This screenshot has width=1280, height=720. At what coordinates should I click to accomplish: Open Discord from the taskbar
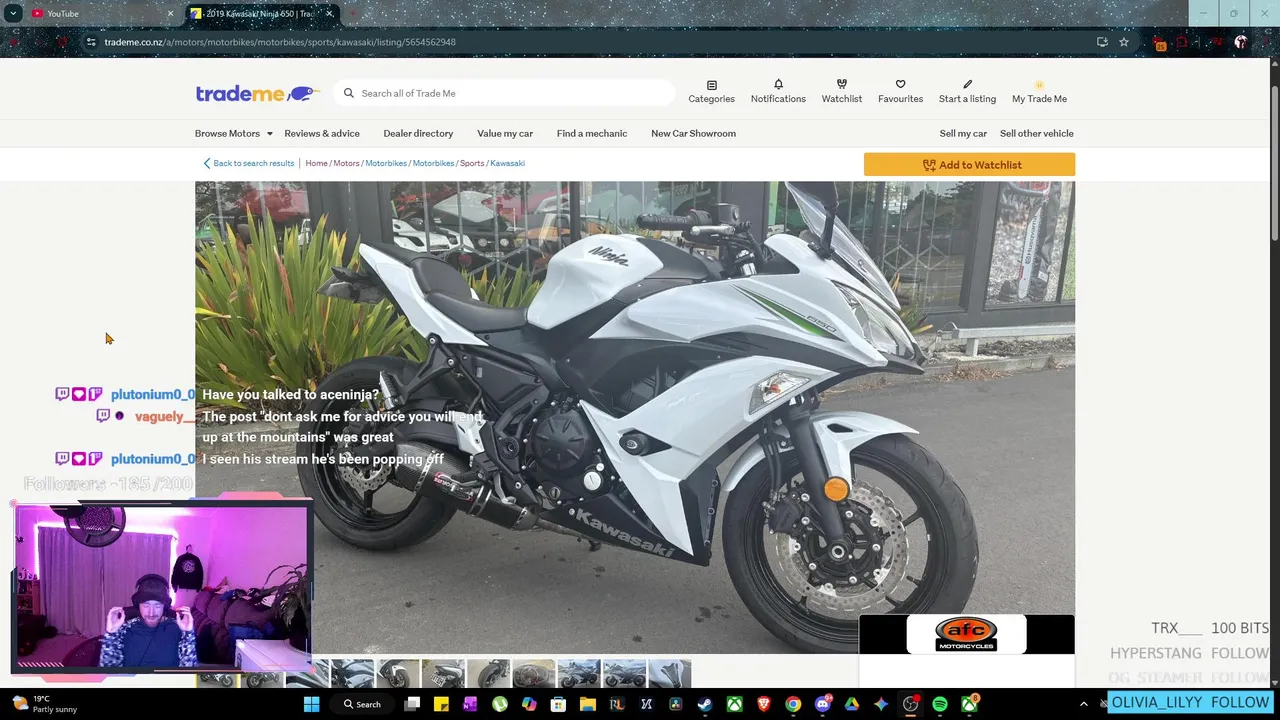pyautogui.click(x=823, y=704)
